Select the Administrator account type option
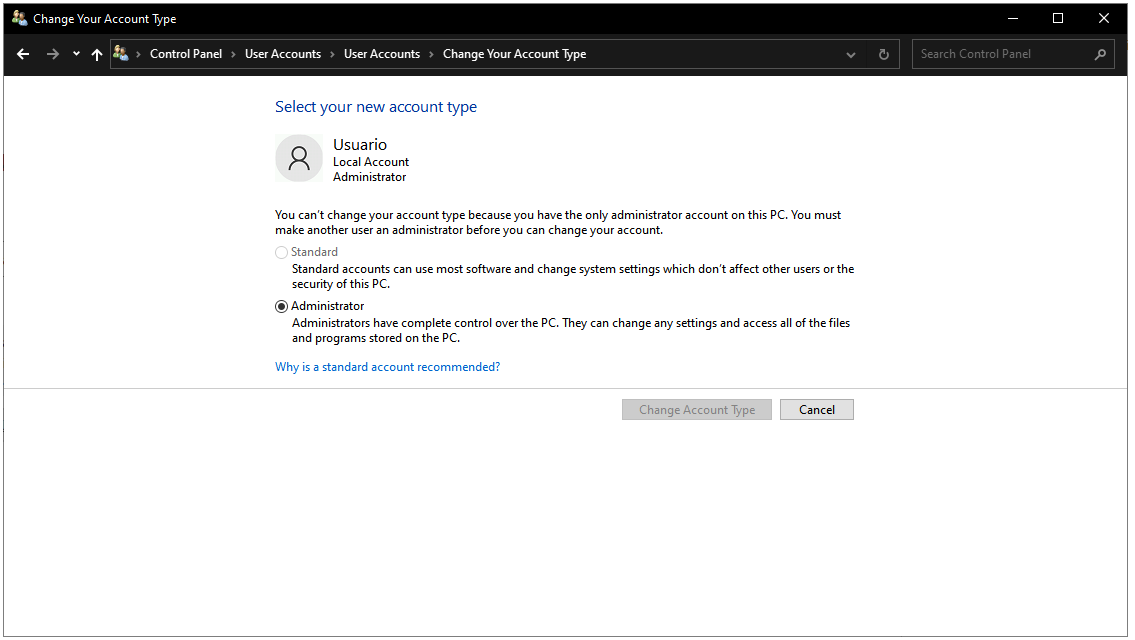 pos(281,306)
